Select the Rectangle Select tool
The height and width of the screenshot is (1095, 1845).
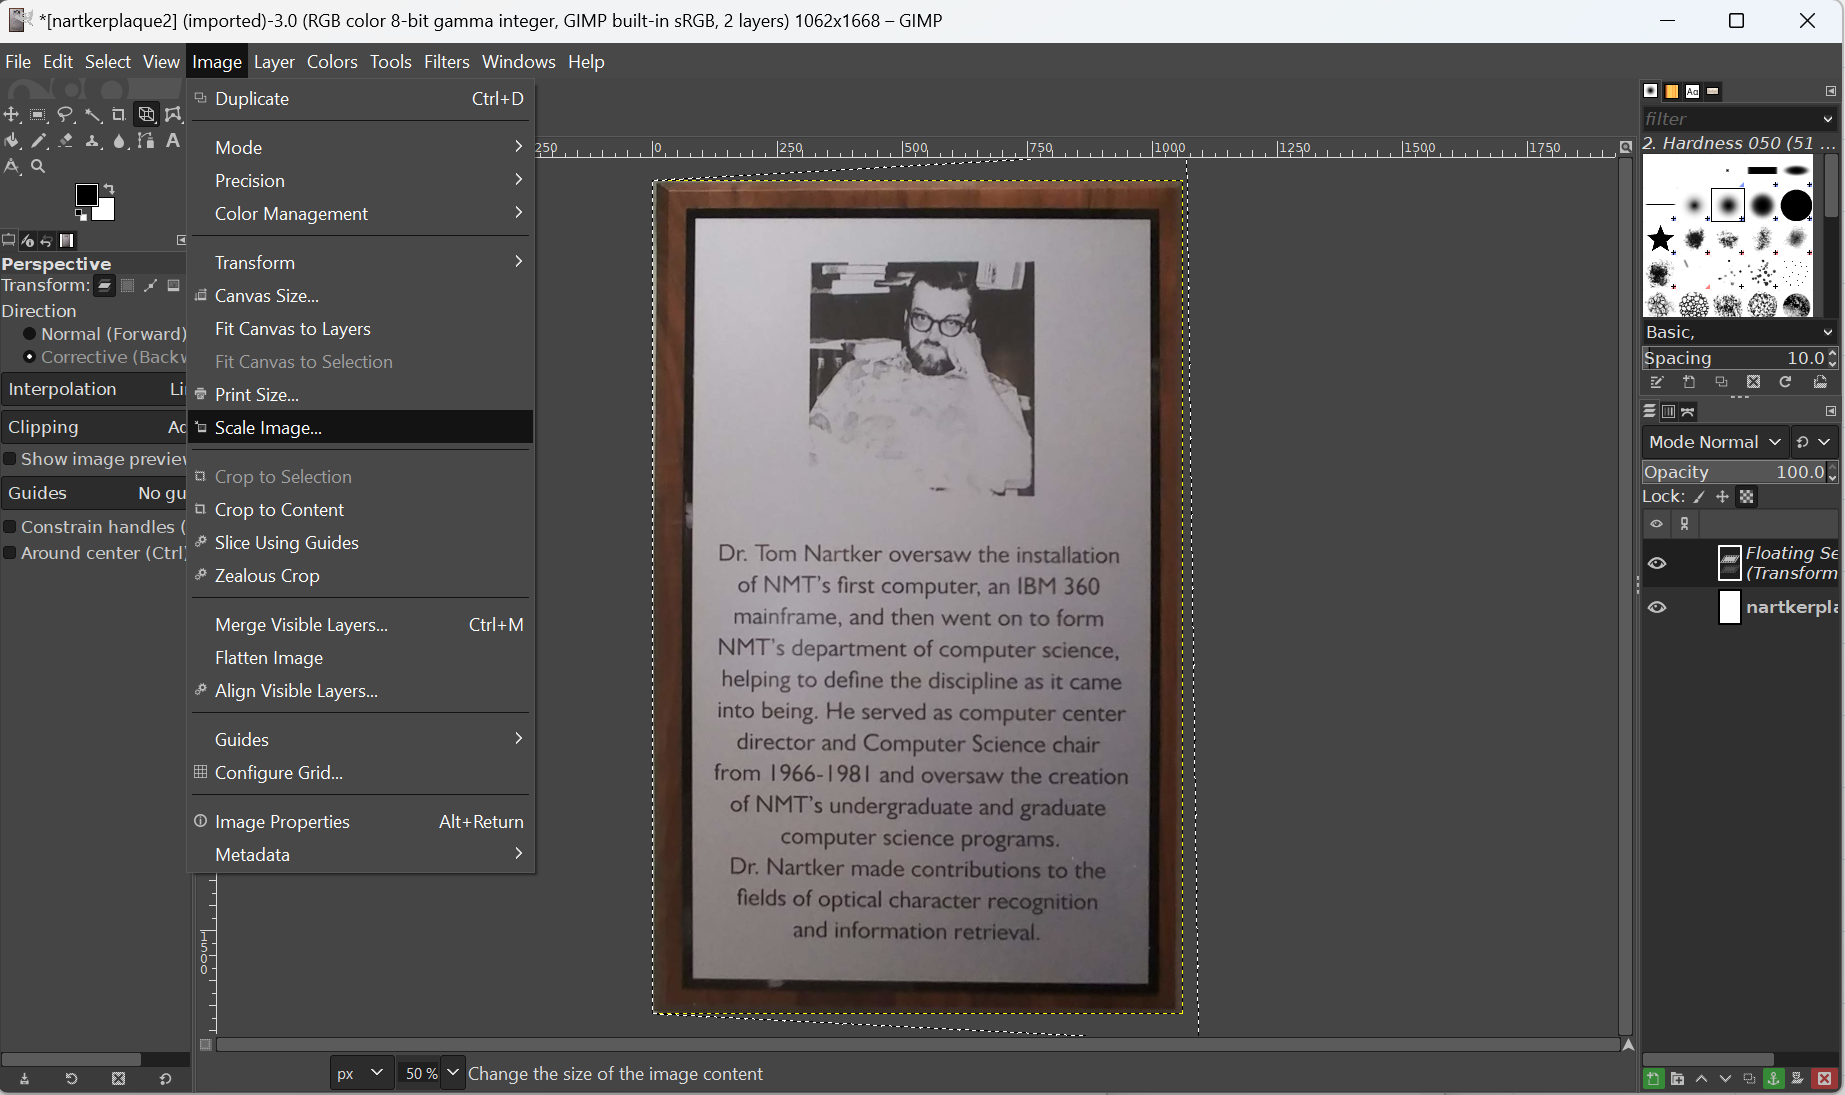point(38,115)
